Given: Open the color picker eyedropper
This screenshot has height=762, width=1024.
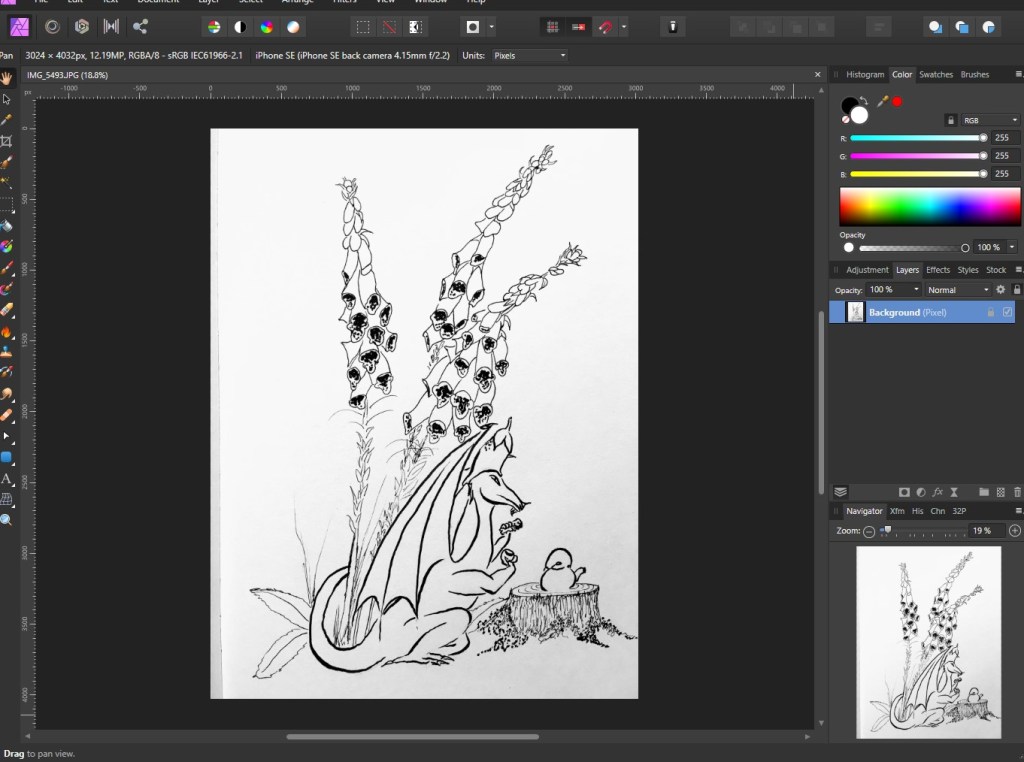Looking at the screenshot, I should coord(882,102).
